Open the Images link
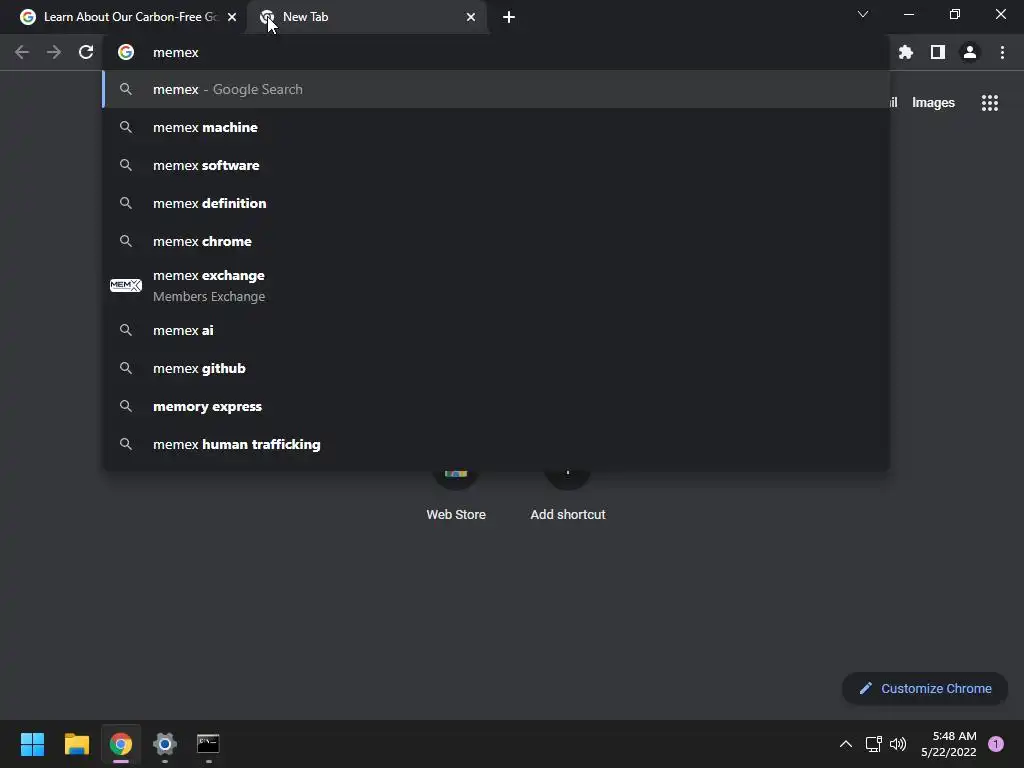1024x768 pixels. (933, 103)
